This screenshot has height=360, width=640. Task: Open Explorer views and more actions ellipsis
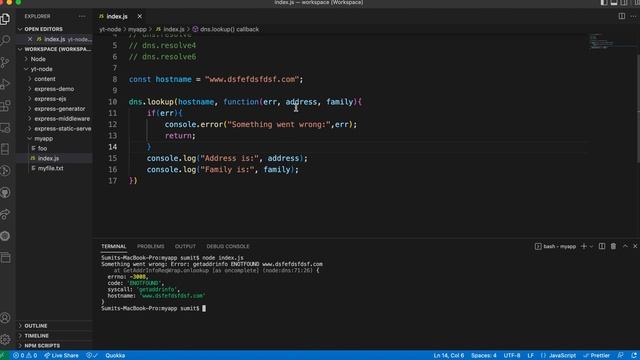(x=82, y=16)
